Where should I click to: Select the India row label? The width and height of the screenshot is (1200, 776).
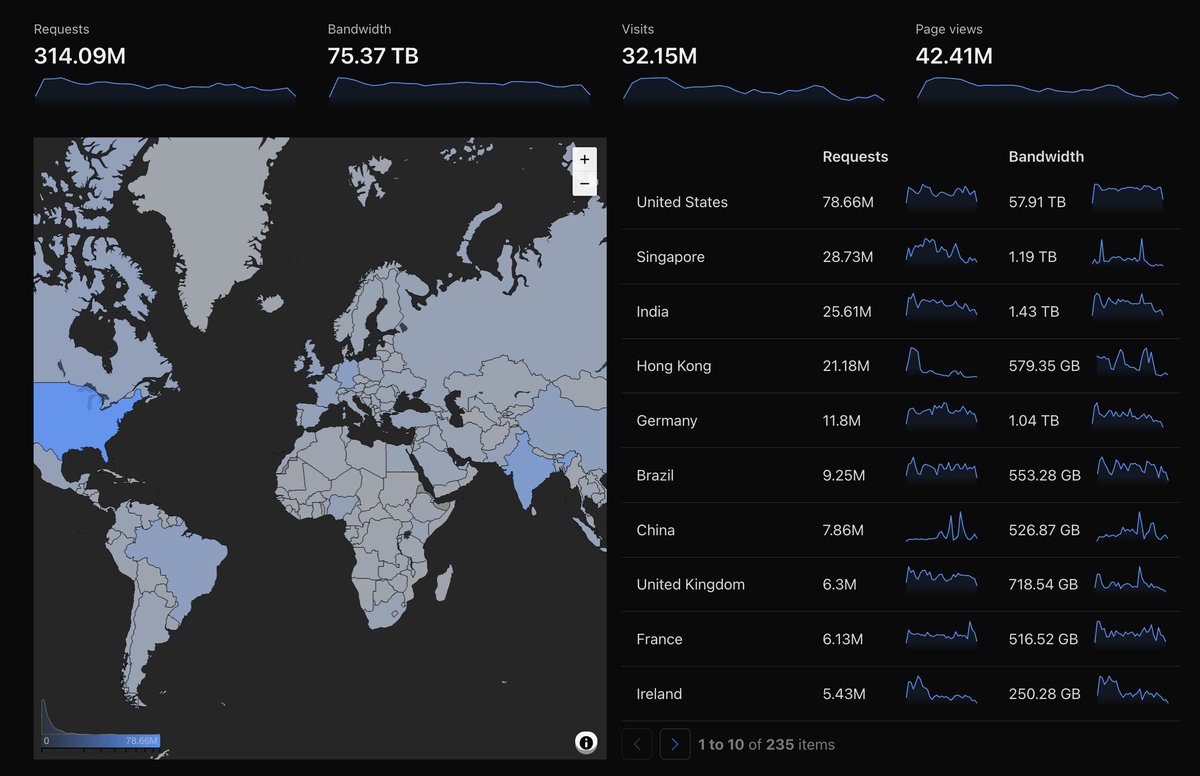coord(652,312)
